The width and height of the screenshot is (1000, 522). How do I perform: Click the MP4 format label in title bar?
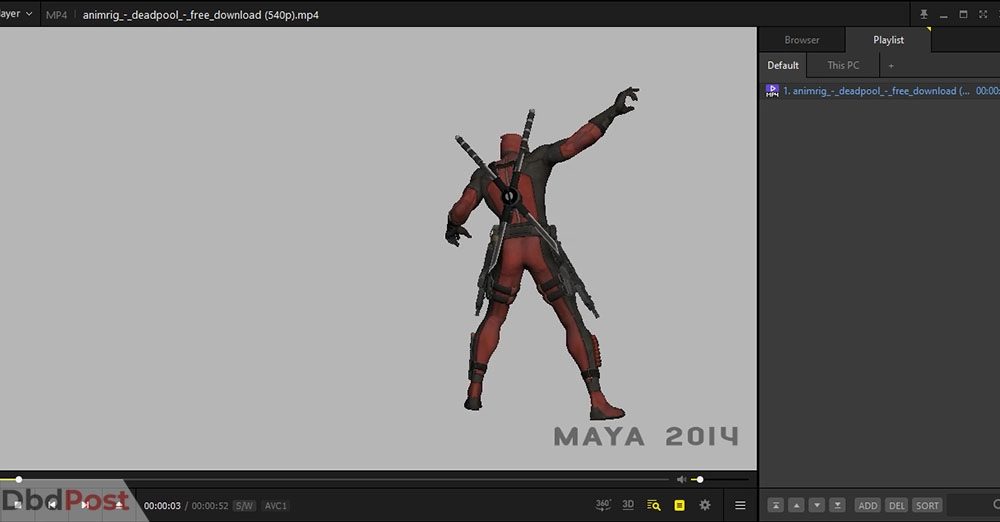click(x=56, y=15)
